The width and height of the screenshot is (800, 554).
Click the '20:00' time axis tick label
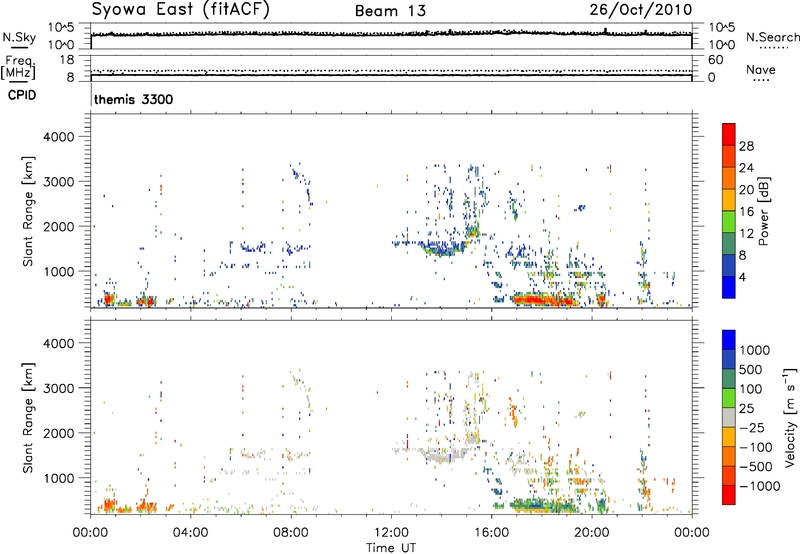coord(592,533)
